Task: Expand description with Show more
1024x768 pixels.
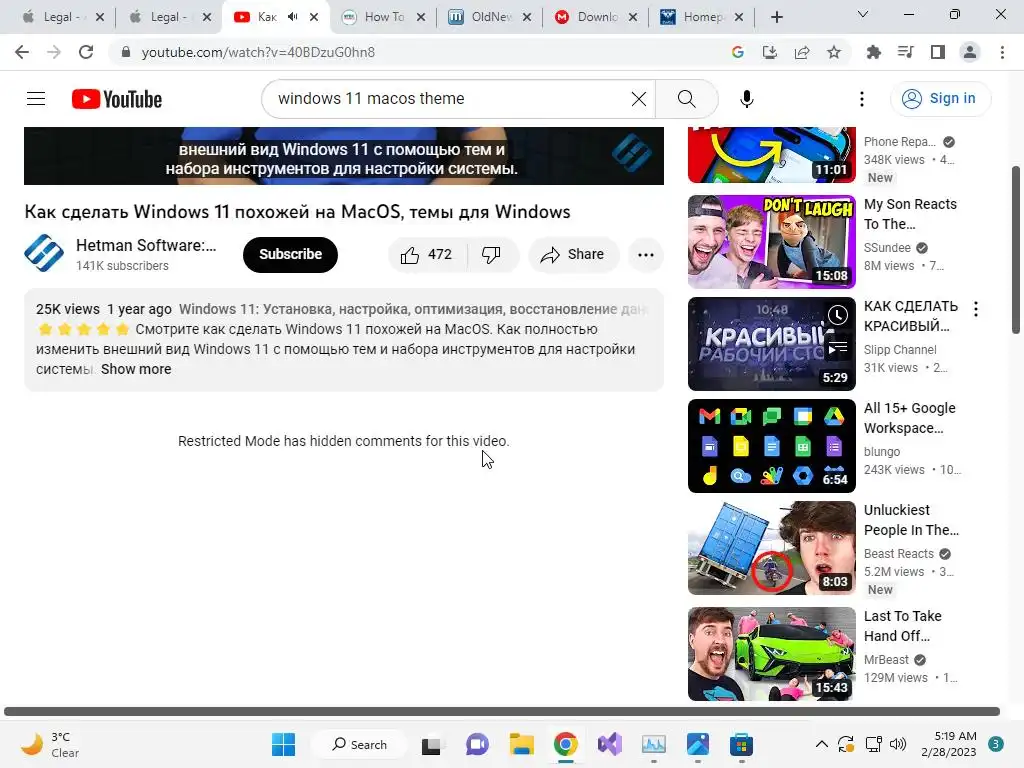Action: click(136, 369)
